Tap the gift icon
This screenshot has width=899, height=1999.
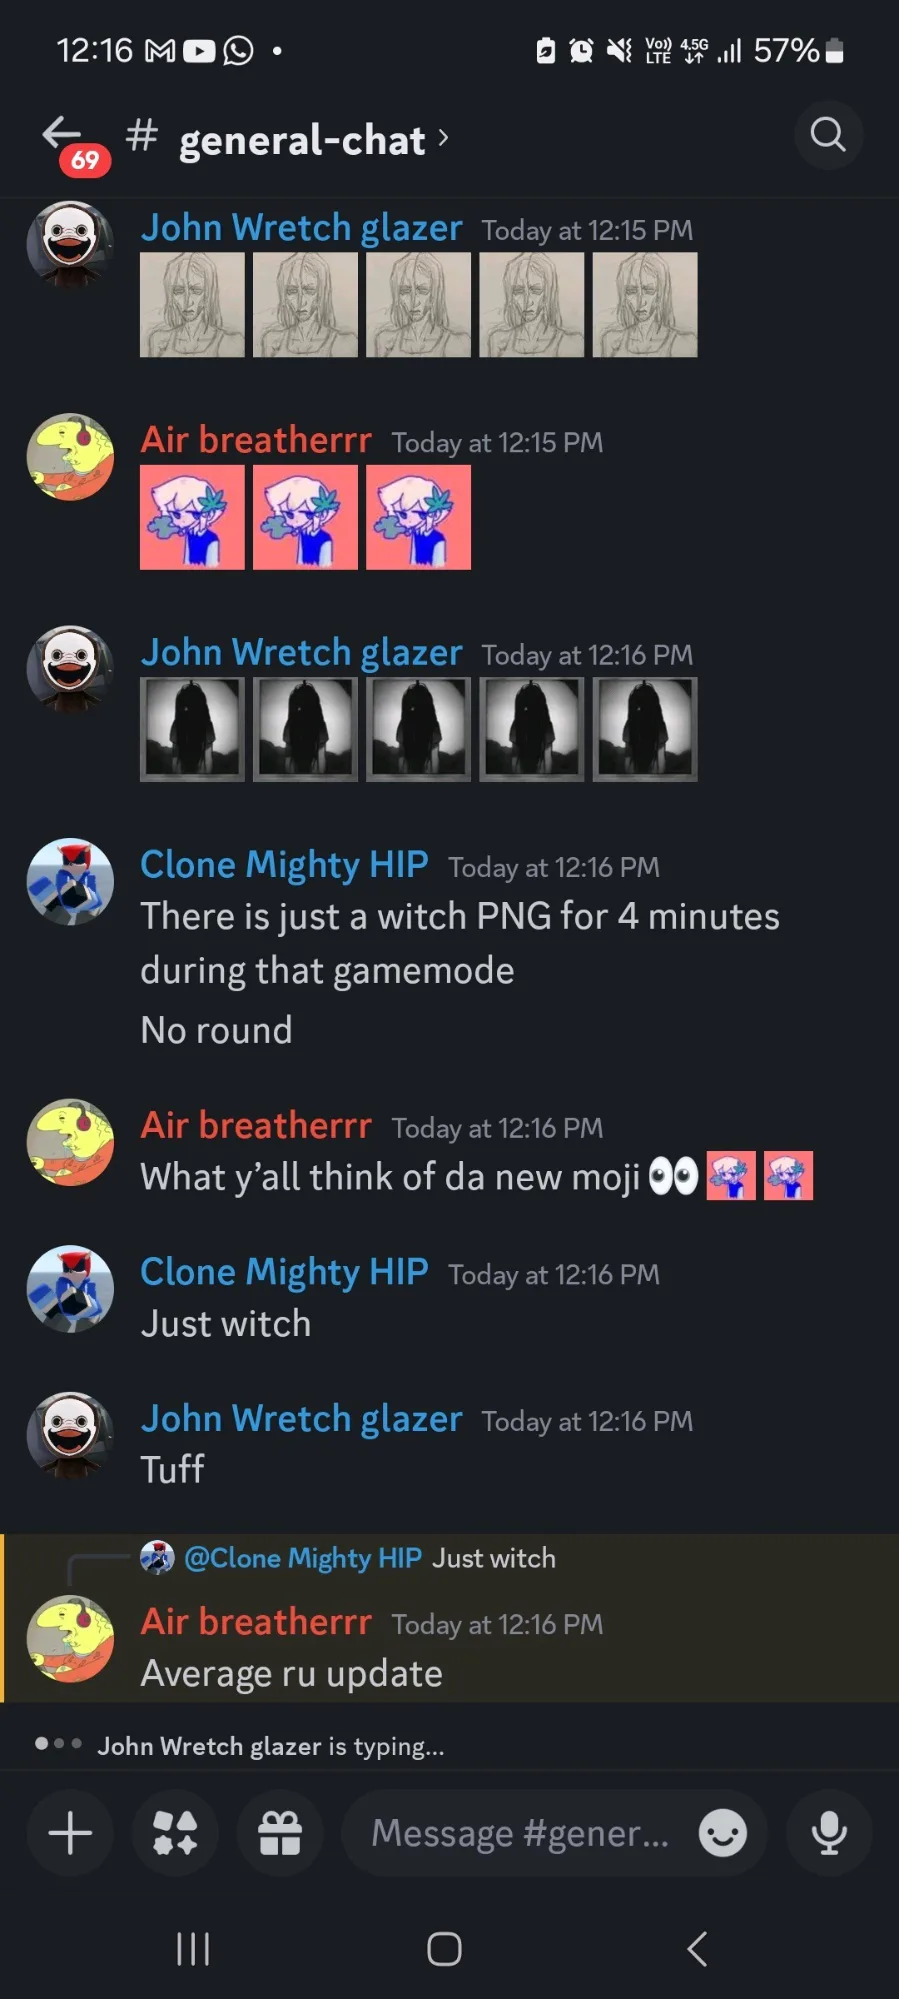coord(280,1833)
